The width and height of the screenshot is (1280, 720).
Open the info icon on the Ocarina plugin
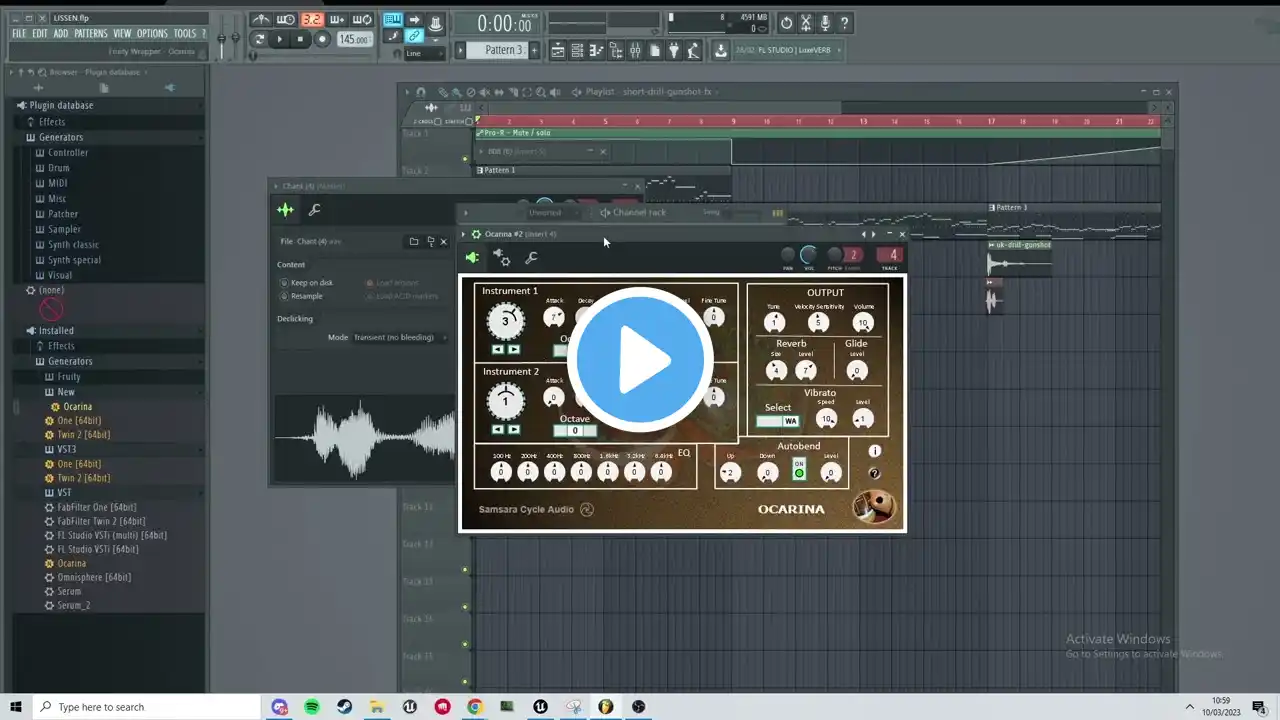tap(875, 451)
